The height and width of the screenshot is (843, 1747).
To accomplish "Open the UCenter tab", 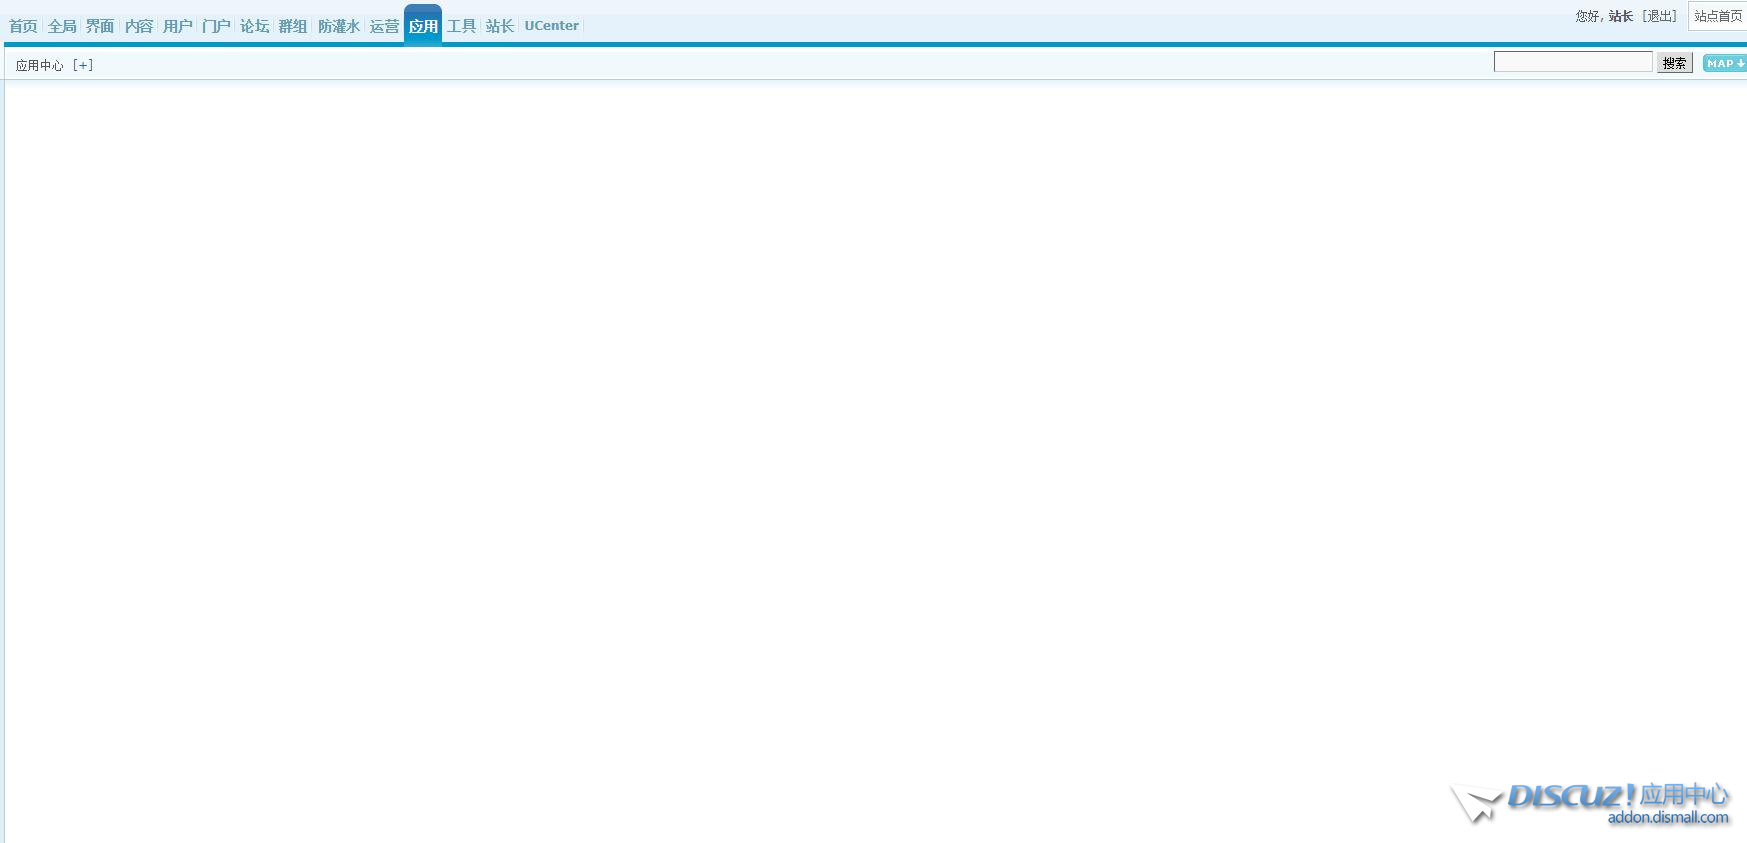I will tap(552, 26).
